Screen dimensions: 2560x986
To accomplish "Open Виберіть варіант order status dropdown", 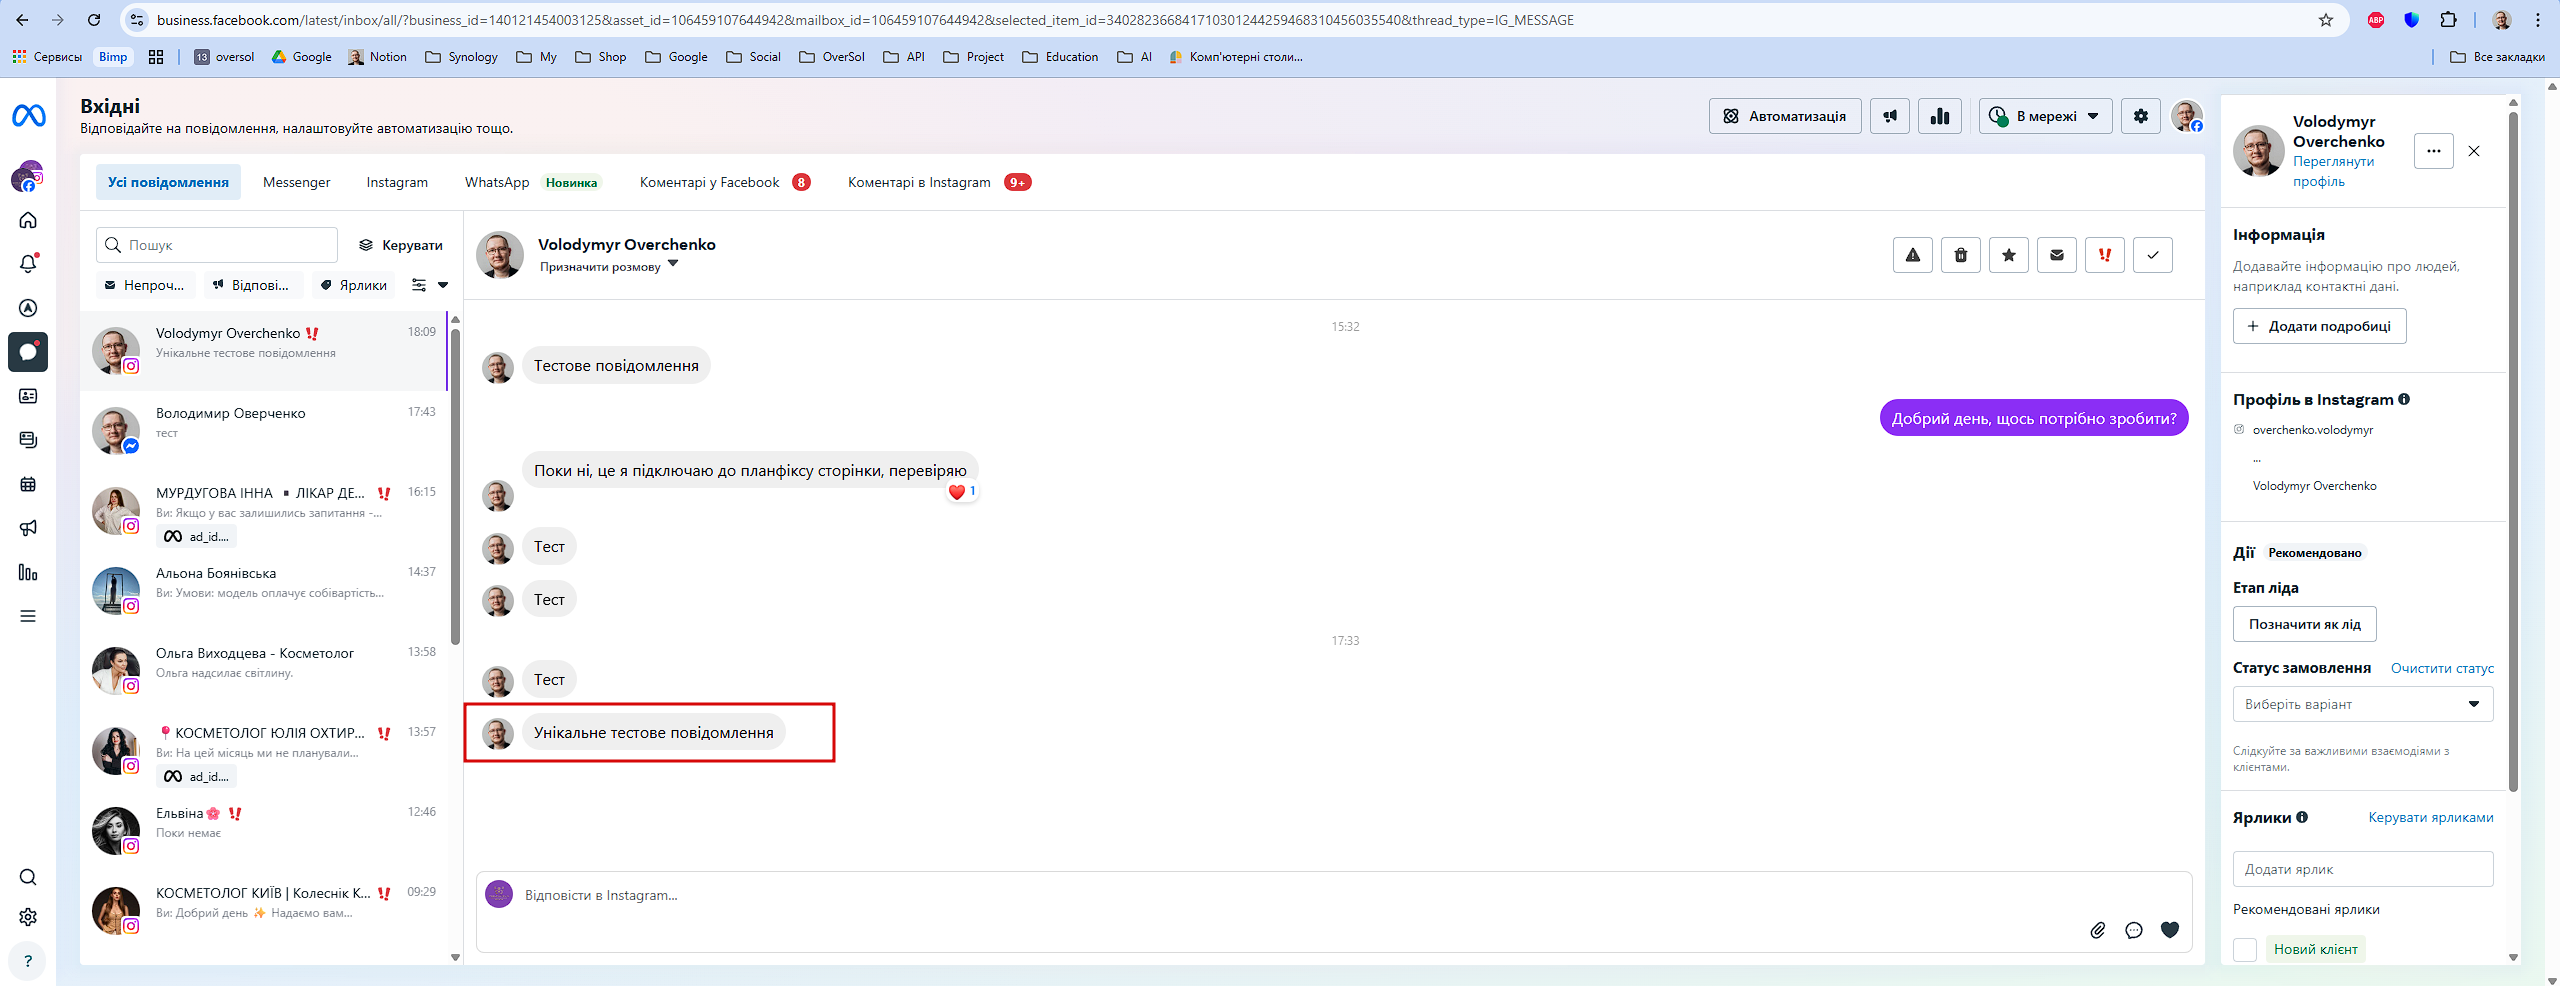I will coord(2363,704).
